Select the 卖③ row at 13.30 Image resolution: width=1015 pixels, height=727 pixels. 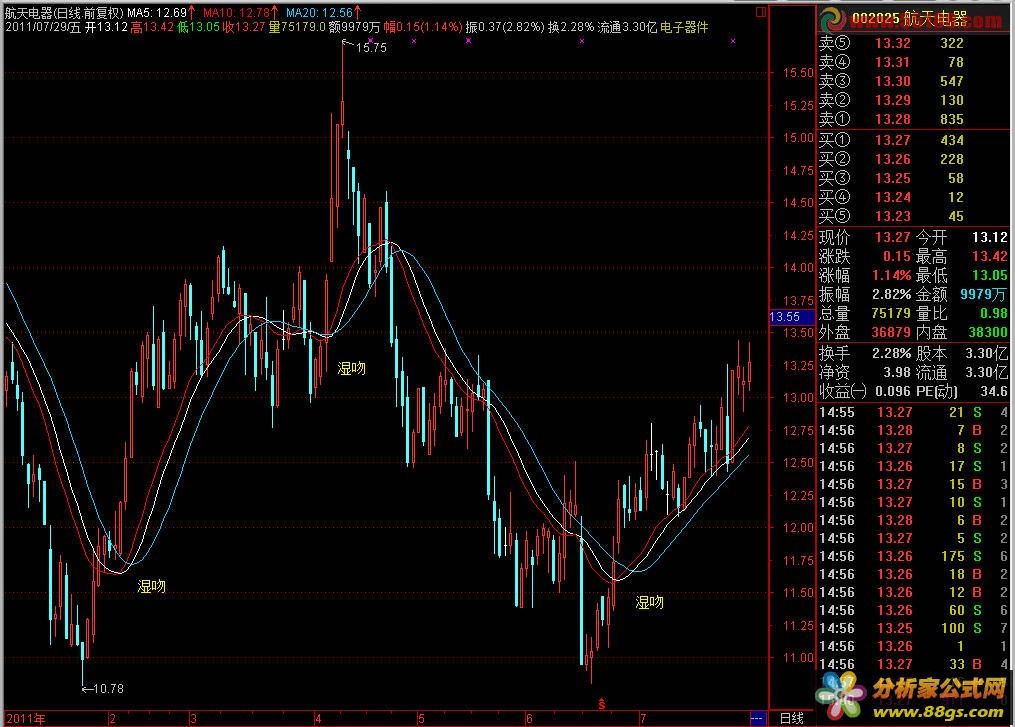pyautogui.click(x=913, y=81)
